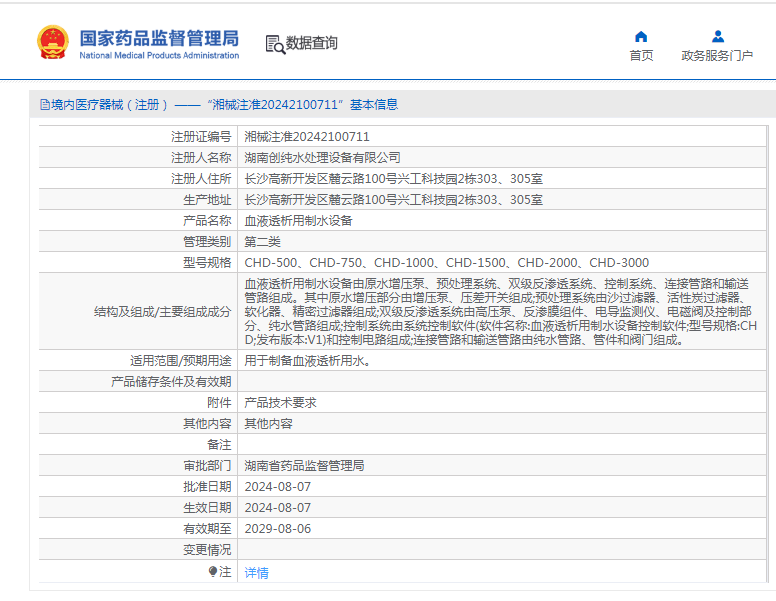
Task: Click the 结构及组成 description paragraph
Action: [x=501, y=311]
